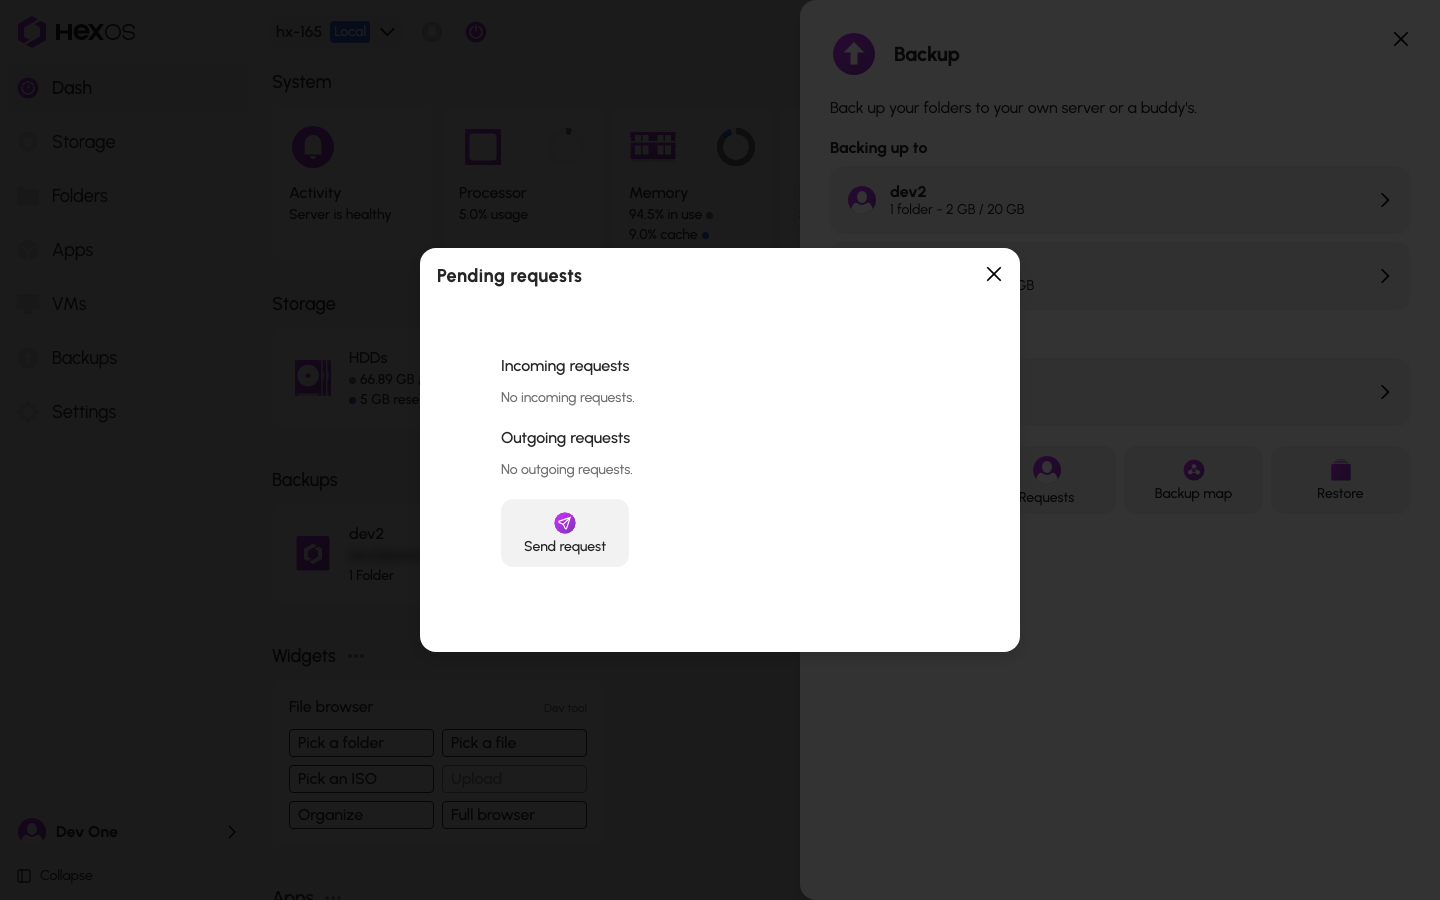The image size is (1440, 900).
Task: Expand second backup row chevron
Action: (1385, 276)
